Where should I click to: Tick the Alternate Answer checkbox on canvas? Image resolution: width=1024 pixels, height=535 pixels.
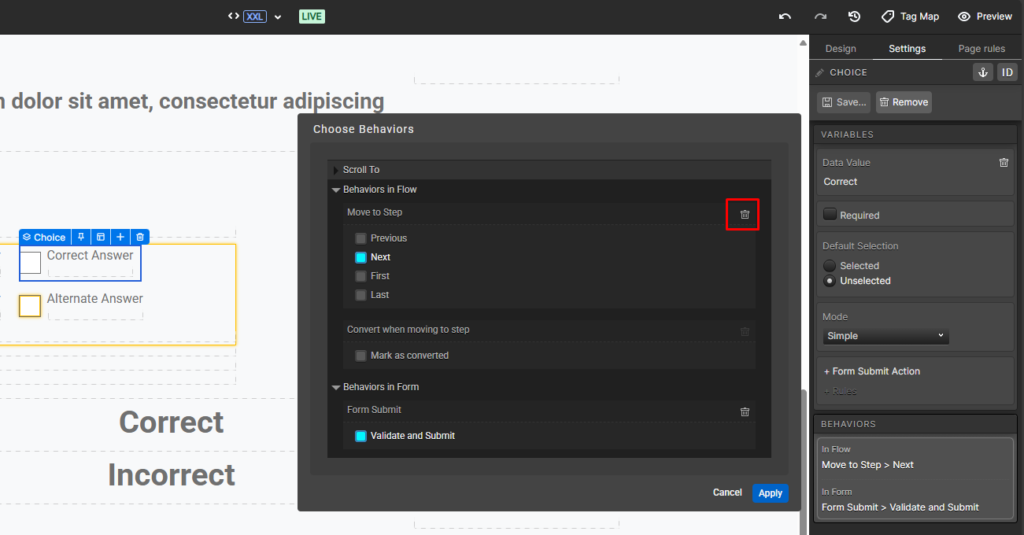29,306
